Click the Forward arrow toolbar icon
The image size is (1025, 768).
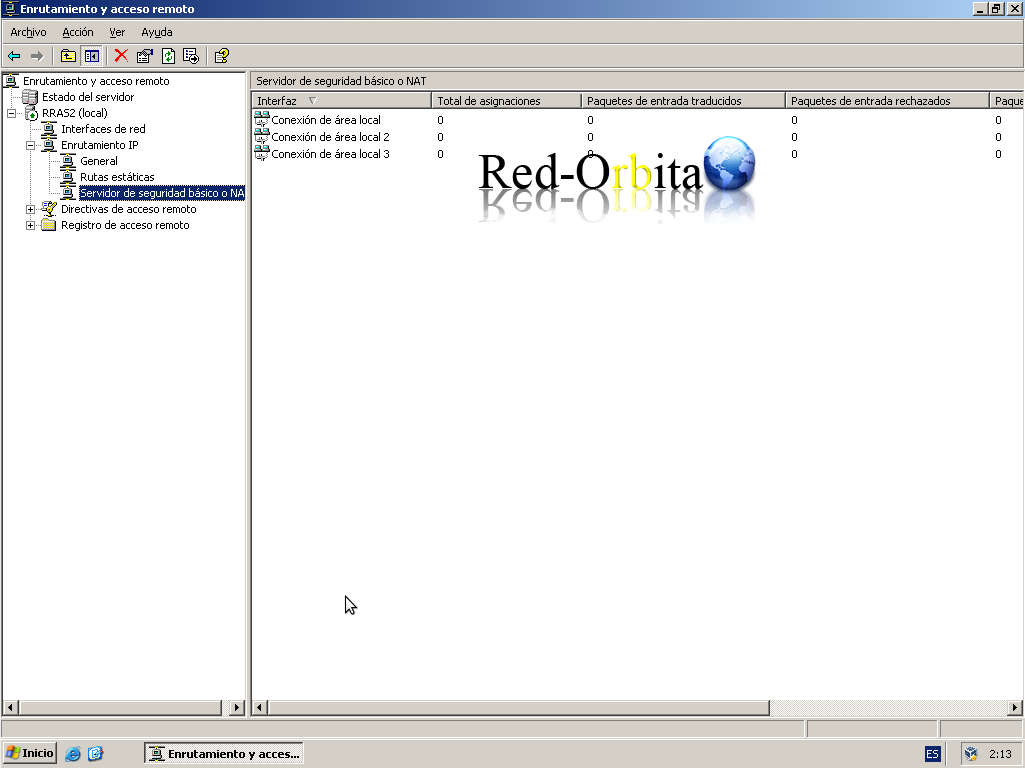click(37, 56)
